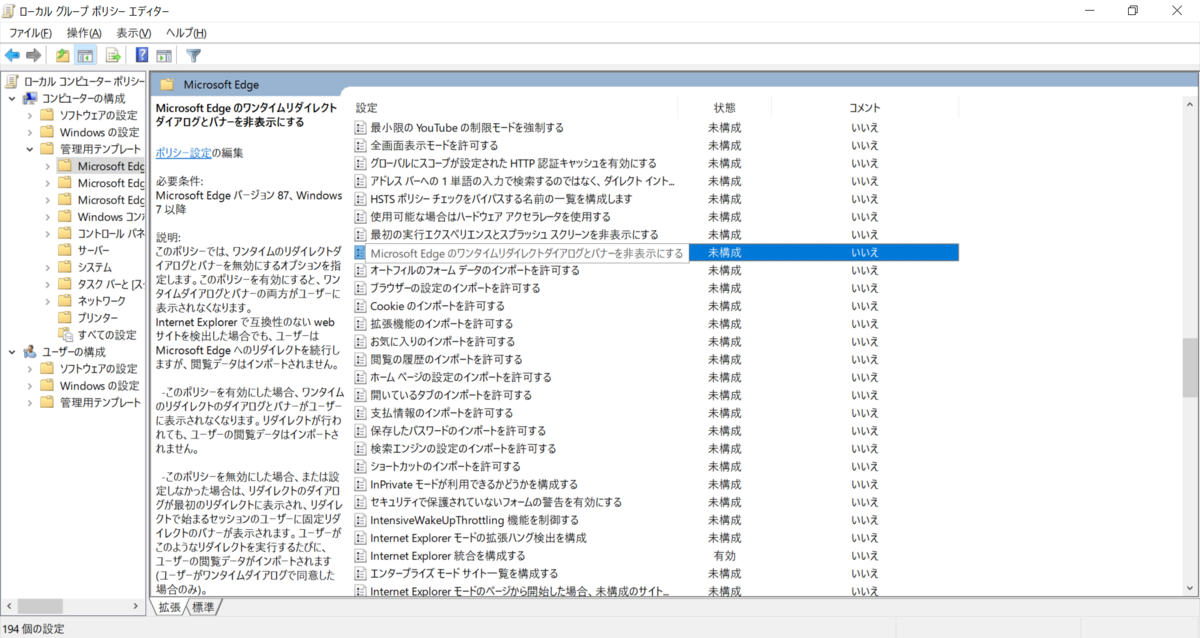This screenshot has height=638, width=1200.
Task: Click policy icon for 拡張機能のインポートを許可する
Action: pos(362,324)
